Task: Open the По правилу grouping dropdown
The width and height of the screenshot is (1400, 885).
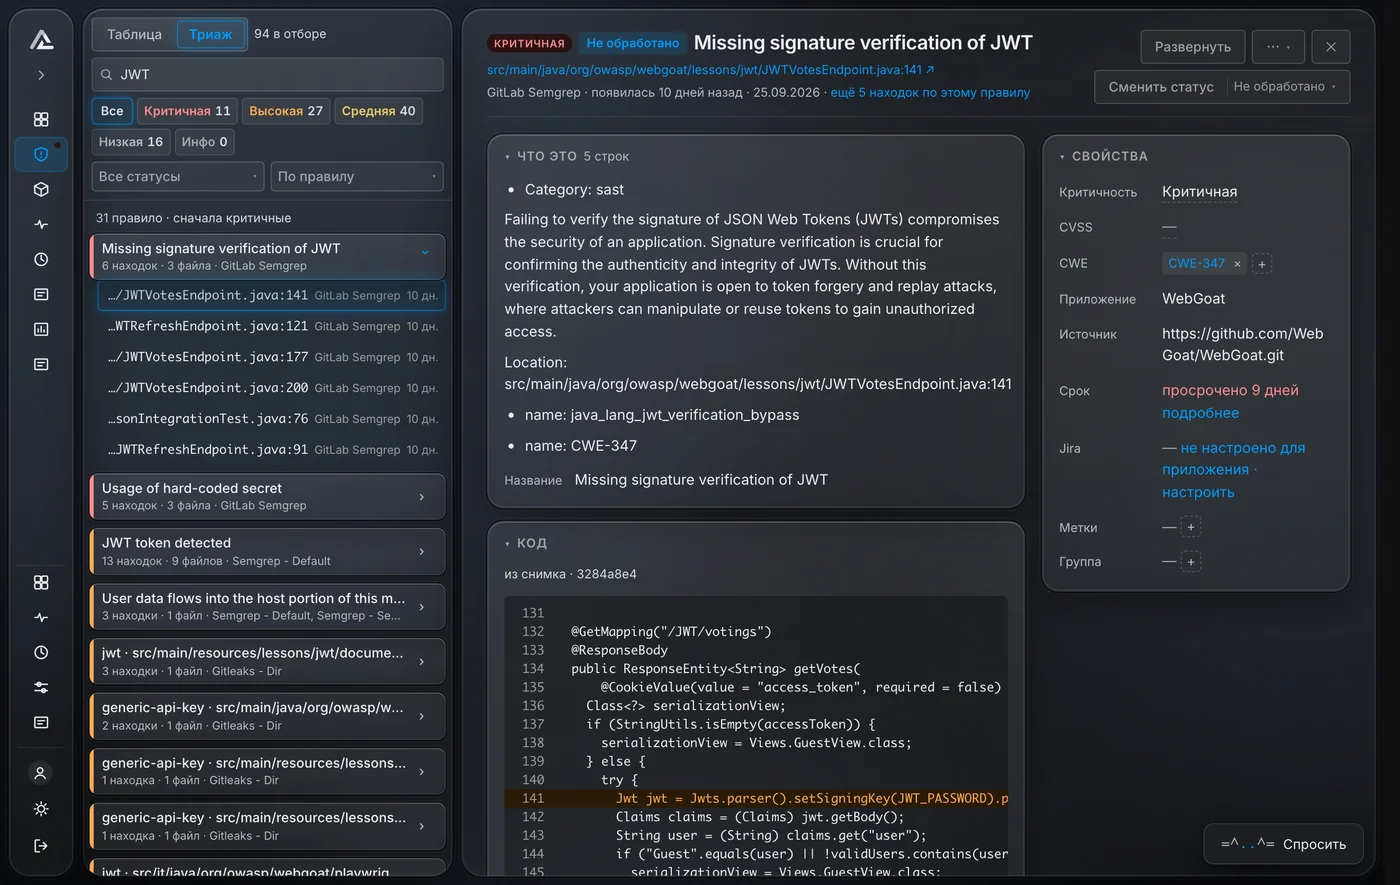Action: pos(357,176)
